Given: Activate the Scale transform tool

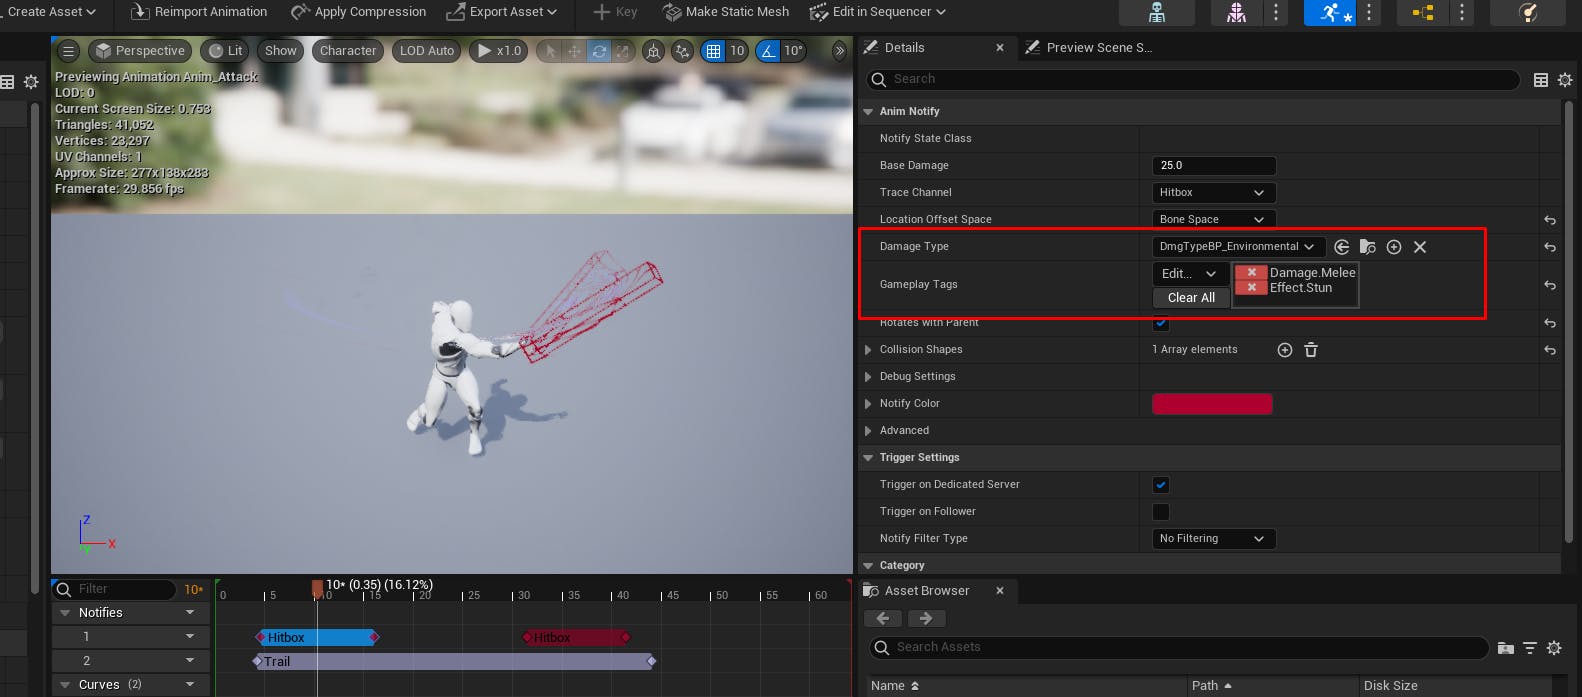Looking at the screenshot, I should (x=623, y=51).
